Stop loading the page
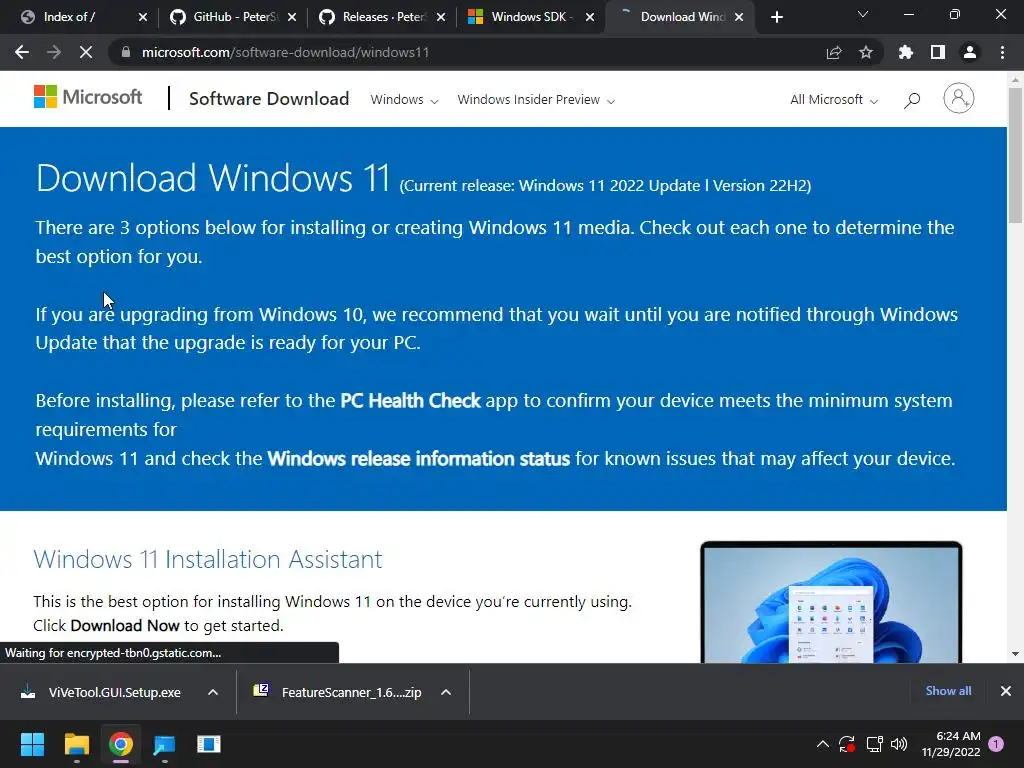This screenshot has height=768, width=1024. click(x=86, y=52)
